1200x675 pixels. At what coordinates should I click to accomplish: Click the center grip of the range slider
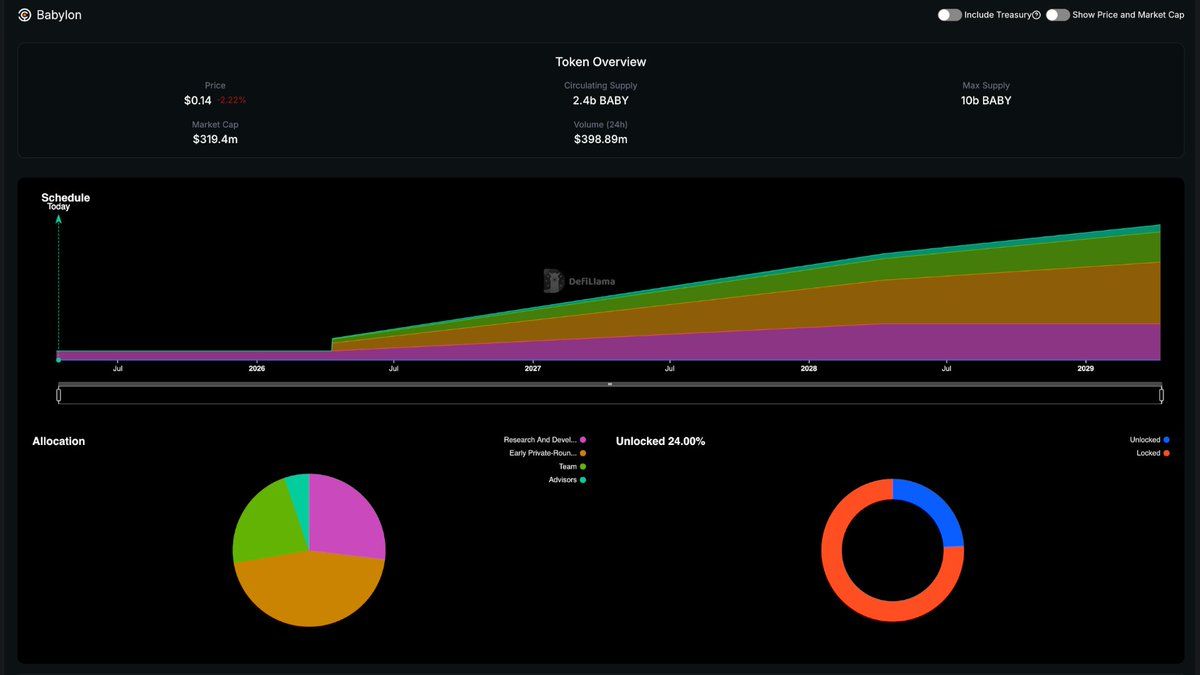[610, 384]
